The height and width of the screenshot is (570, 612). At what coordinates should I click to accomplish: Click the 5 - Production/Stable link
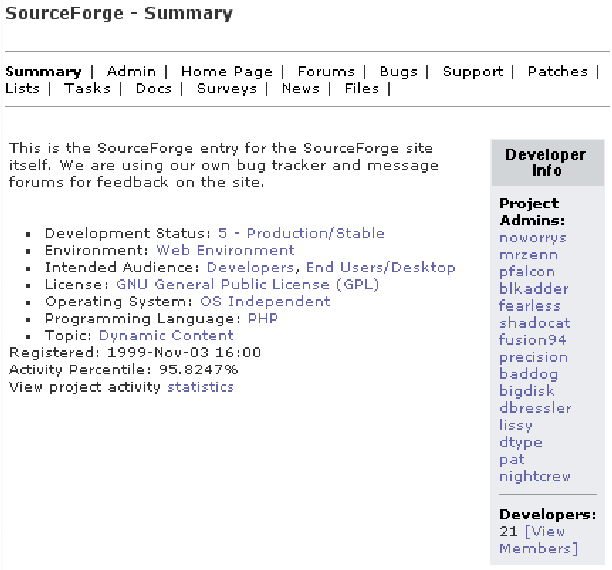[301, 233]
